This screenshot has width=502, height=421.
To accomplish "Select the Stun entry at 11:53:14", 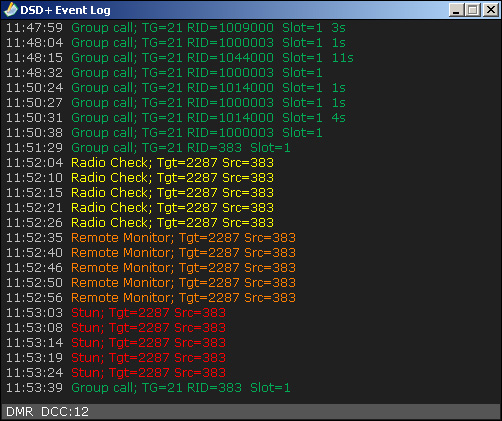I will coord(116,343).
